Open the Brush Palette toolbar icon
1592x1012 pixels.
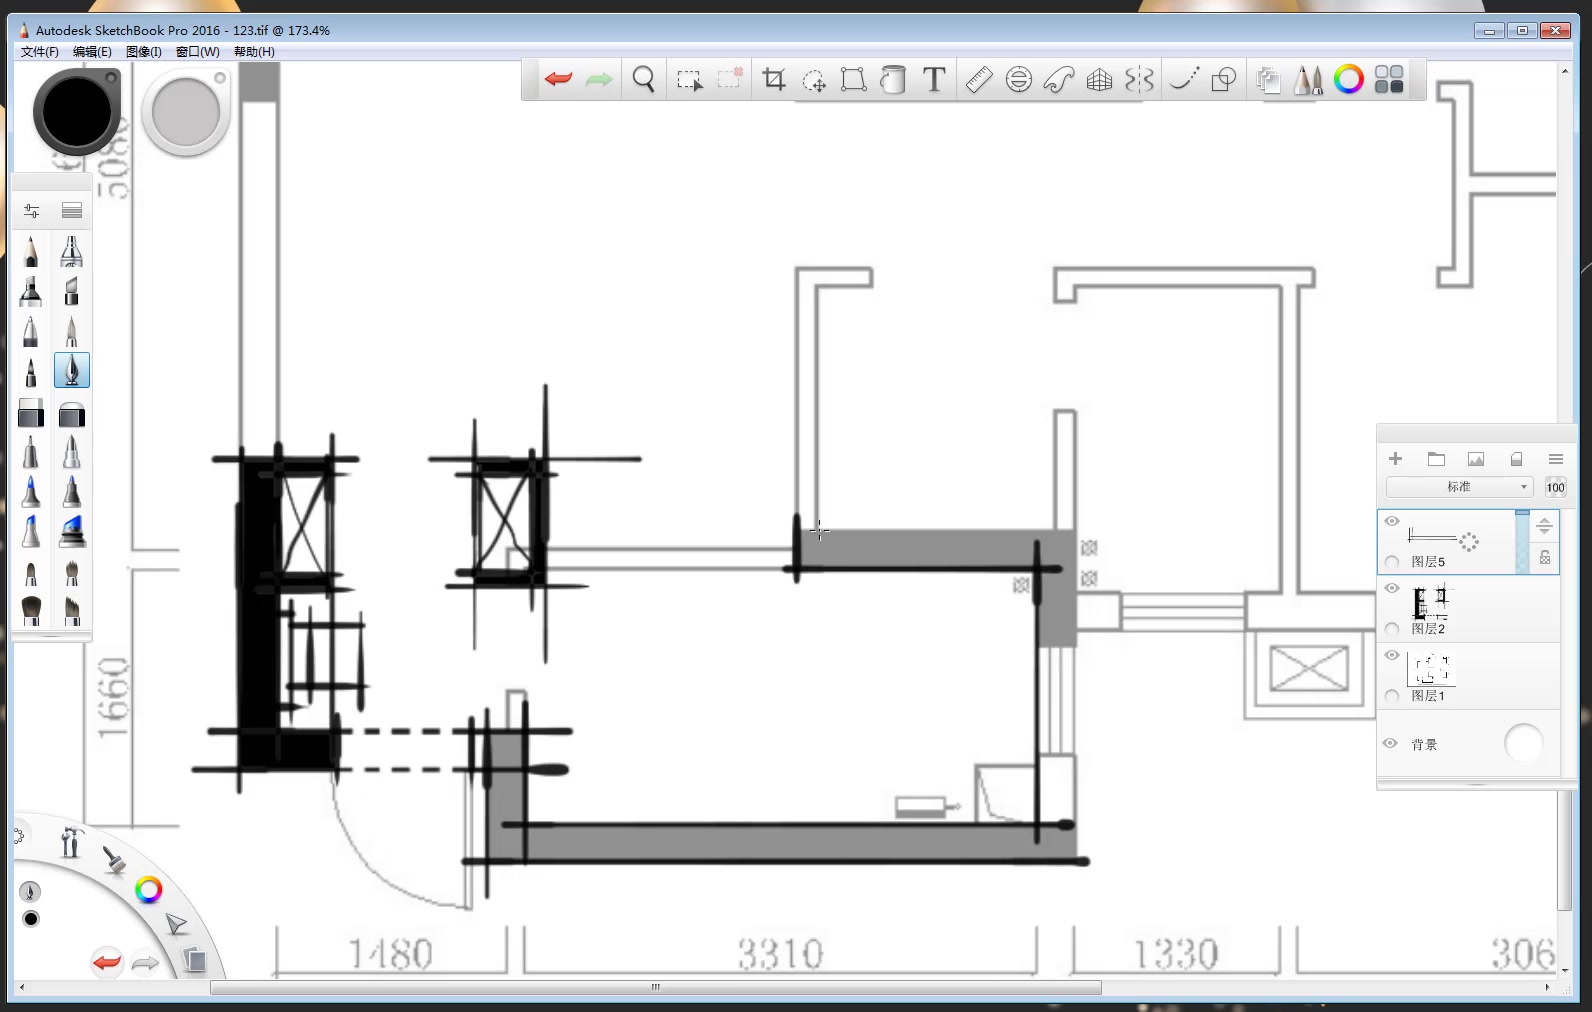pos(1308,79)
